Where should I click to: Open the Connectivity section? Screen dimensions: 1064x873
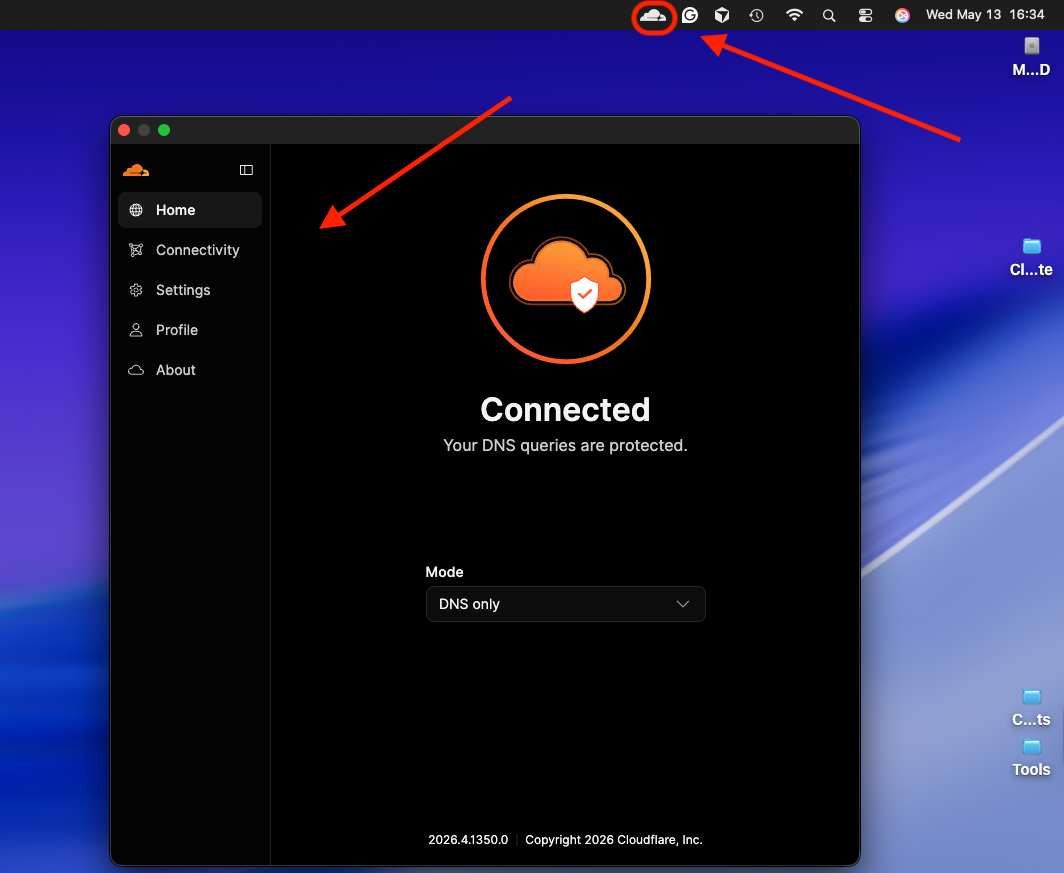(x=190, y=250)
